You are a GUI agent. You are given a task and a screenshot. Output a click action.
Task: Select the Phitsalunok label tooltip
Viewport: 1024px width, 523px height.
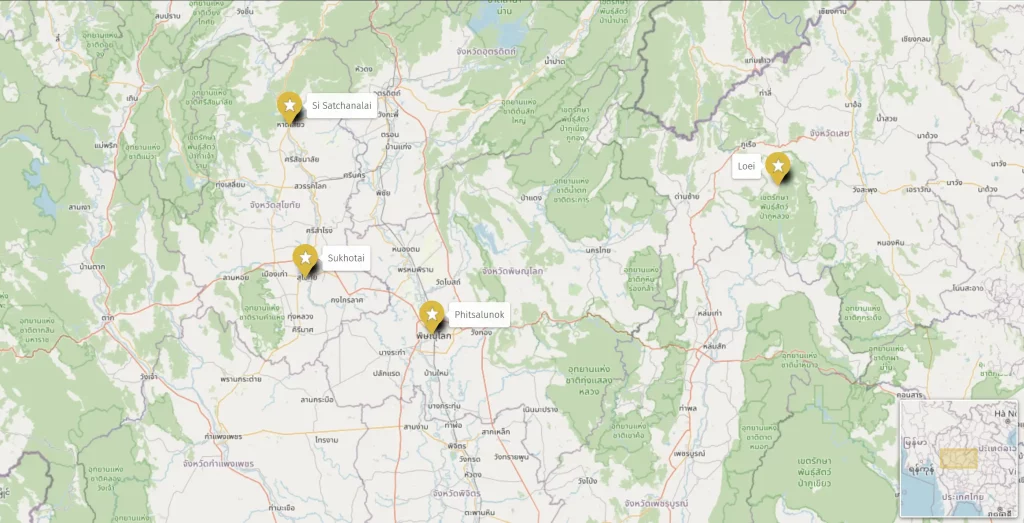click(x=479, y=315)
